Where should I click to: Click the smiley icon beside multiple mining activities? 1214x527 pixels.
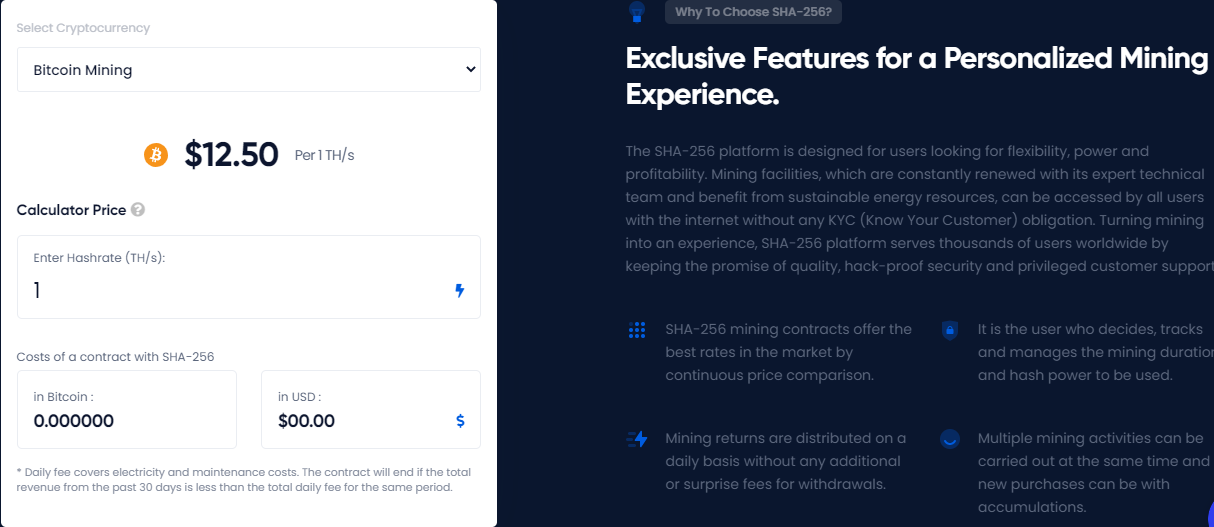[x=950, y=439]
